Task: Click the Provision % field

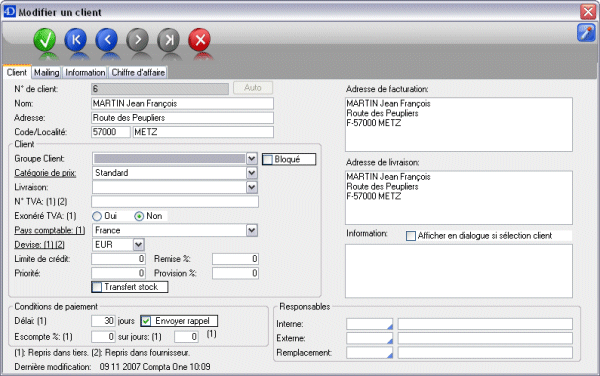Action: point(235,273)
